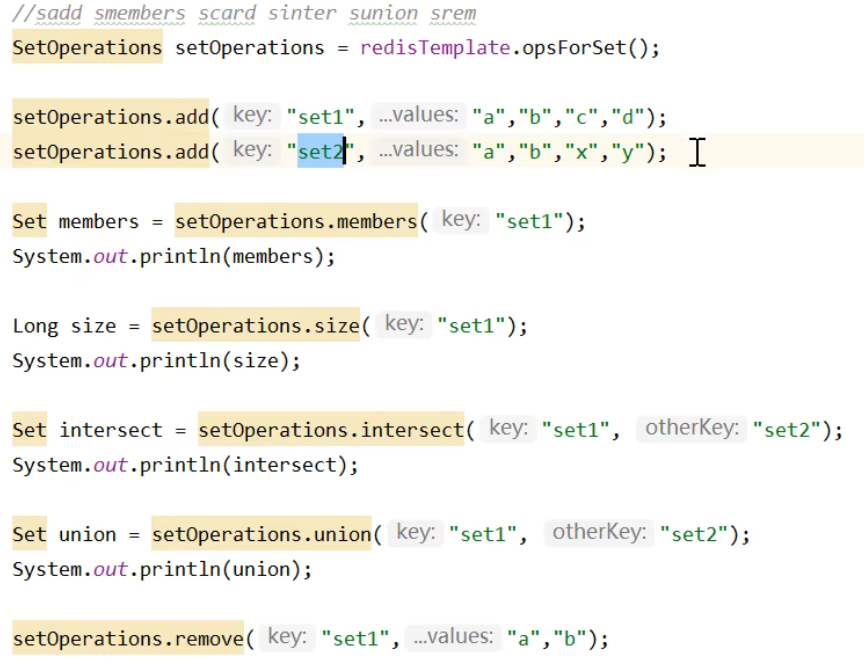Click the otherKey: hint in the intersect call
Image resolution: width=864 pixels, height=667 pixels.
tap(692, 429)
